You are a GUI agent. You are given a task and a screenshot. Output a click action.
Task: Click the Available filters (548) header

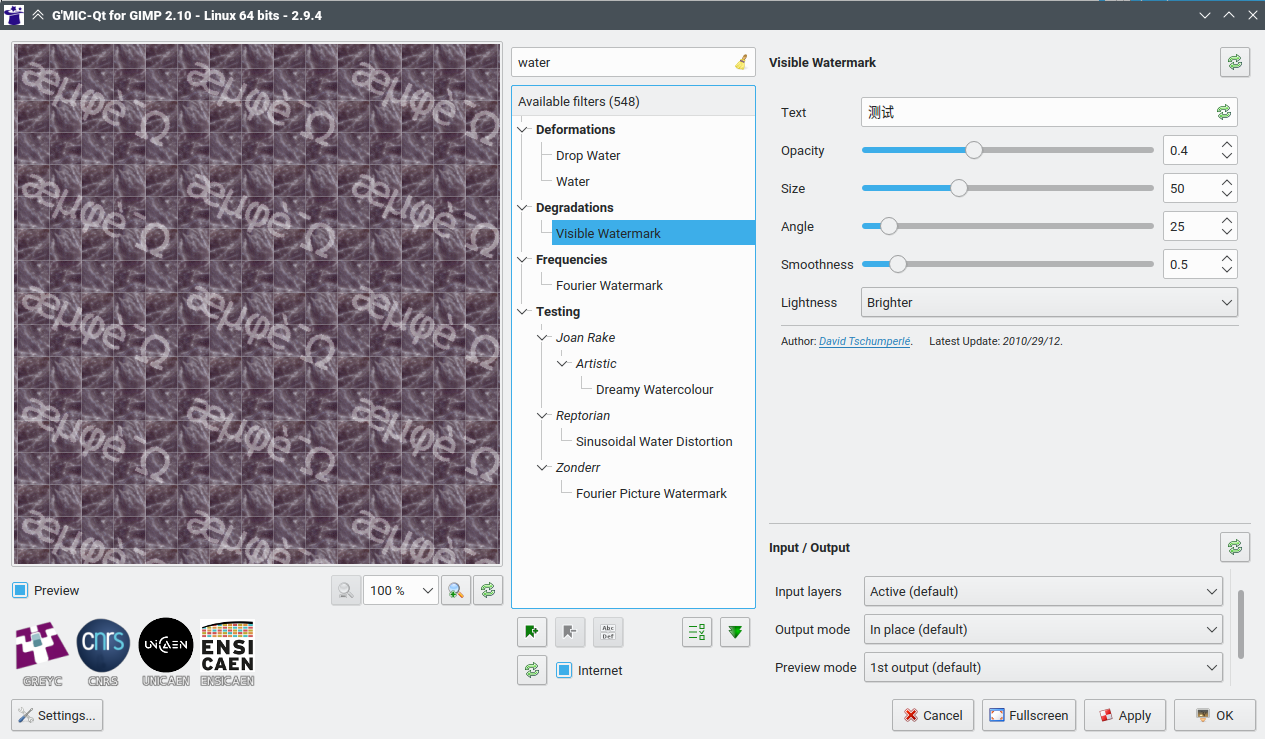[633, 101]
